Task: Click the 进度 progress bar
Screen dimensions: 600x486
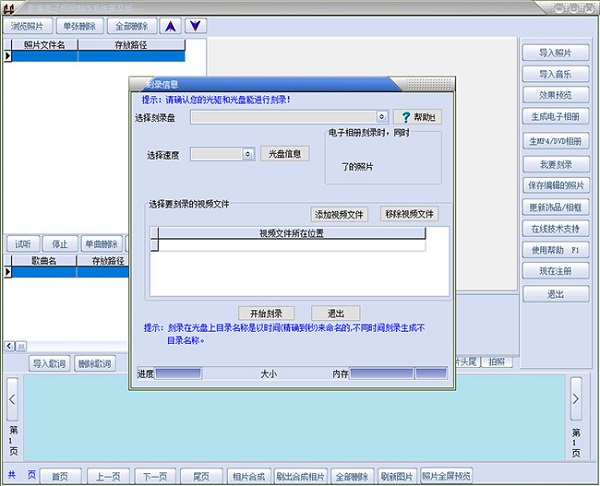Action: pyautogui.click(x=178, y=374)
